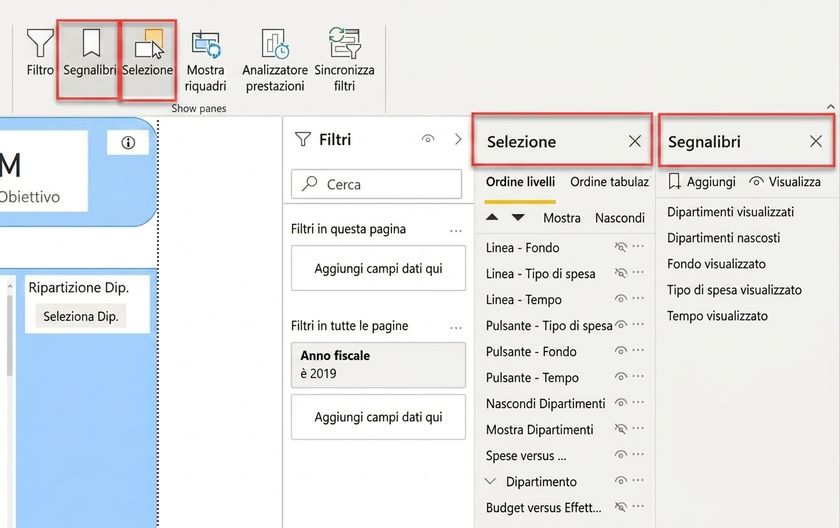The height and width of the screenshot is (528, 840).
Task: Click Visualizza in Segnalibri pane
Action: [785, 182]
